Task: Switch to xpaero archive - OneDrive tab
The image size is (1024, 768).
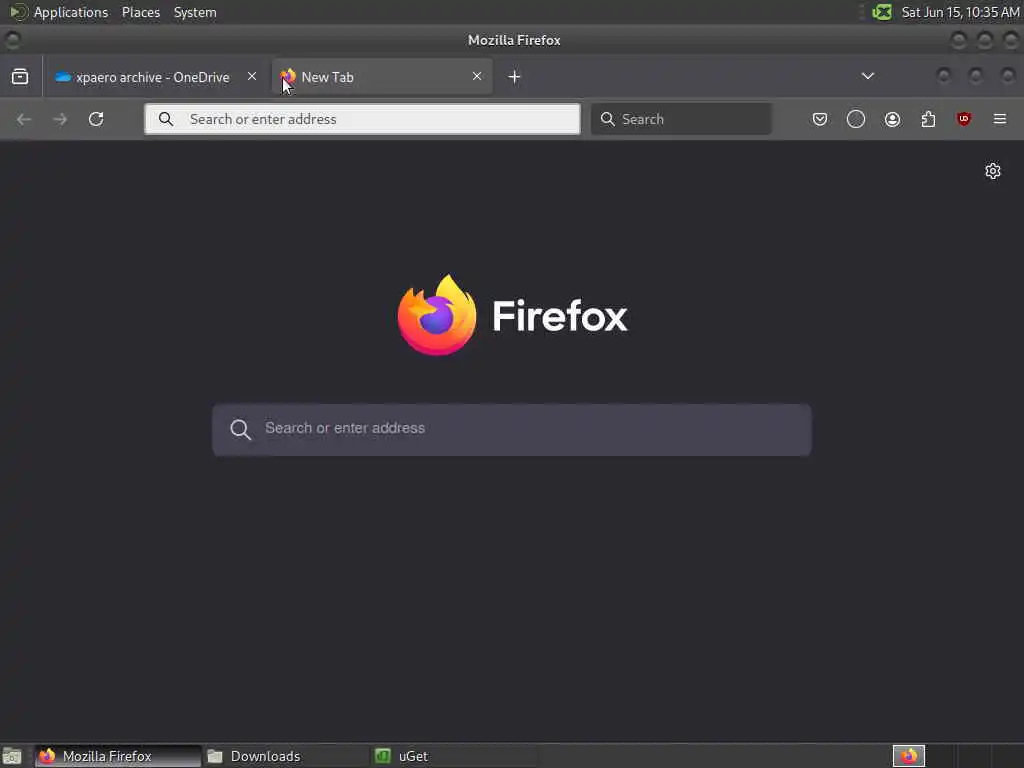Action: [x=155, y=77]
